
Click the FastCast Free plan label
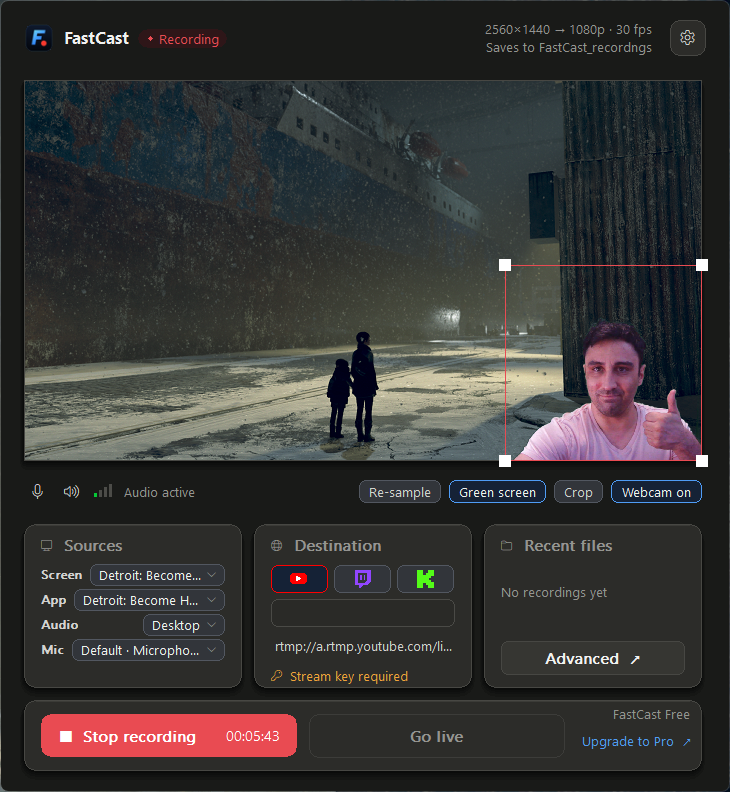click(651, 714)
